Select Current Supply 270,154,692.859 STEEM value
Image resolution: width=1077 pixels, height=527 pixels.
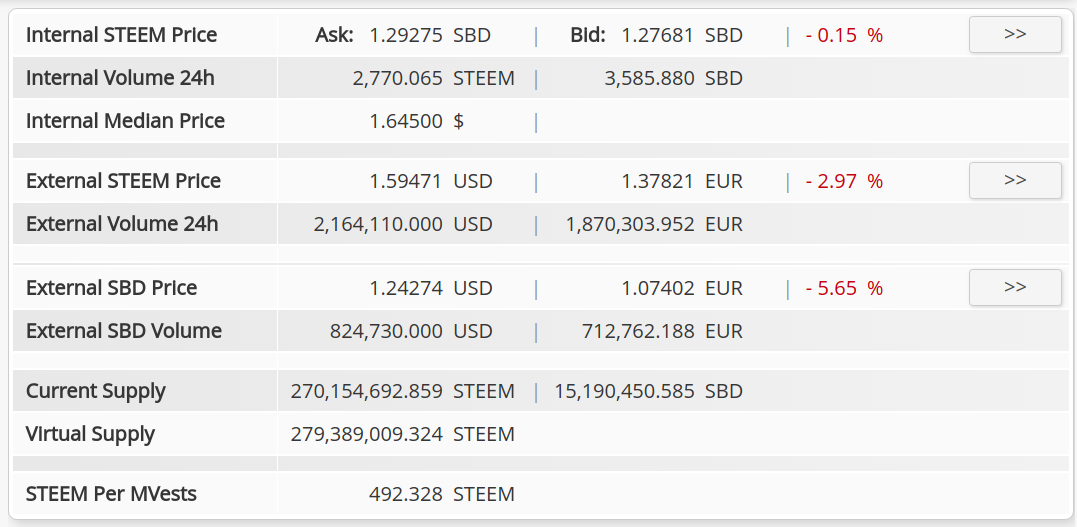403,392
